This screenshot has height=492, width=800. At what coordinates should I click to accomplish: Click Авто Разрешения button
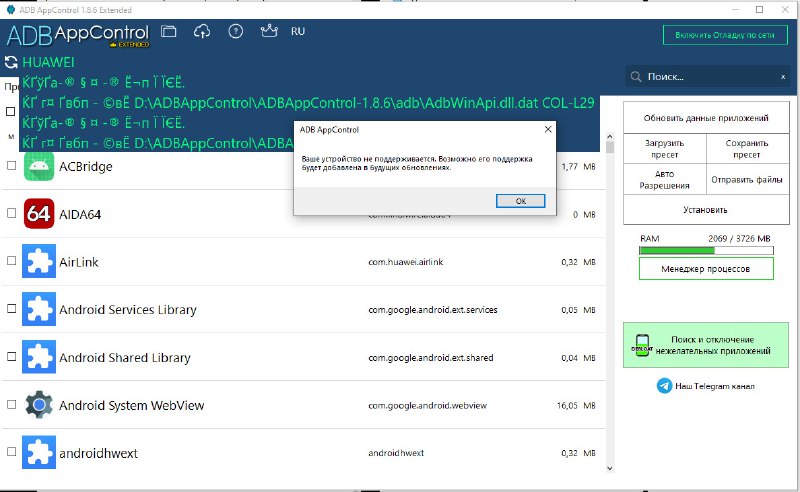665,180
